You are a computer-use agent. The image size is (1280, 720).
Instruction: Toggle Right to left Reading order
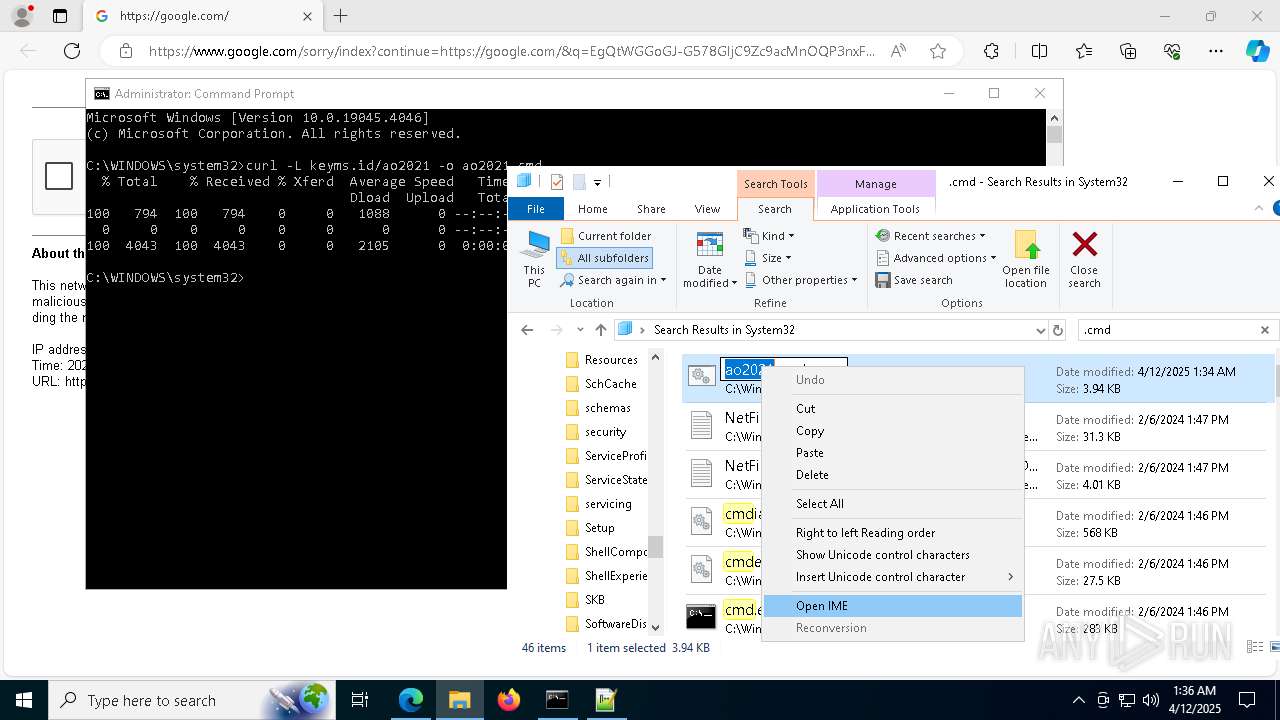pyautogui.click(x=893, y=533)
